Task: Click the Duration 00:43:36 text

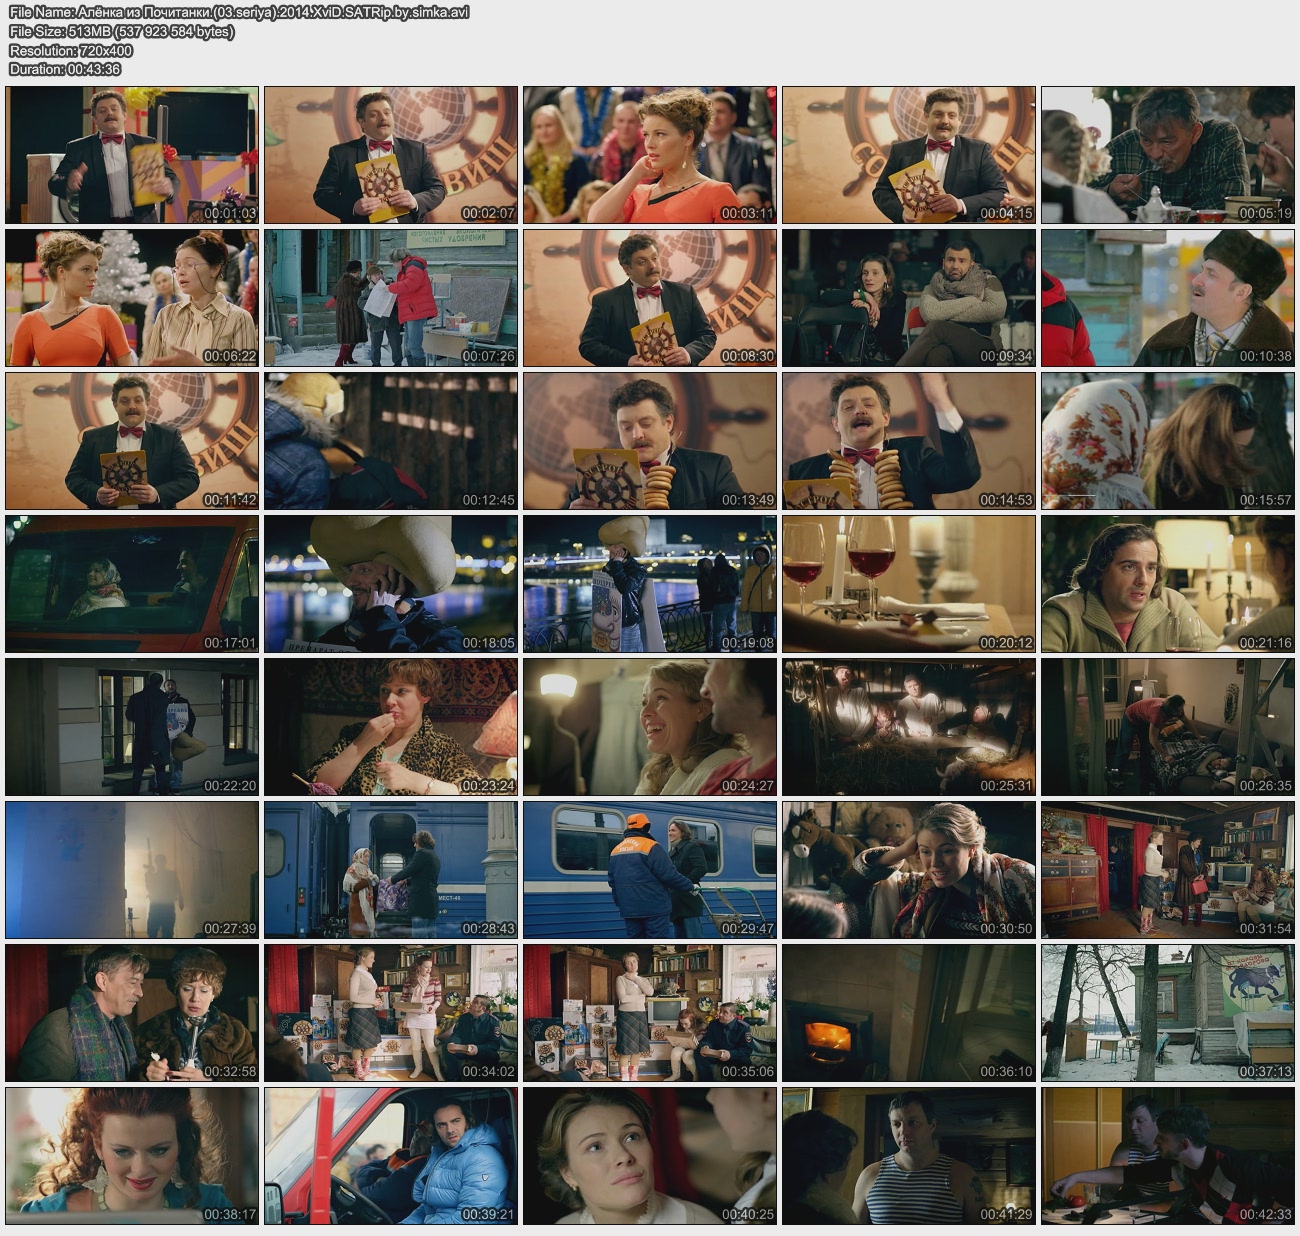Action: pyautogui.click(x=65, y=69)
